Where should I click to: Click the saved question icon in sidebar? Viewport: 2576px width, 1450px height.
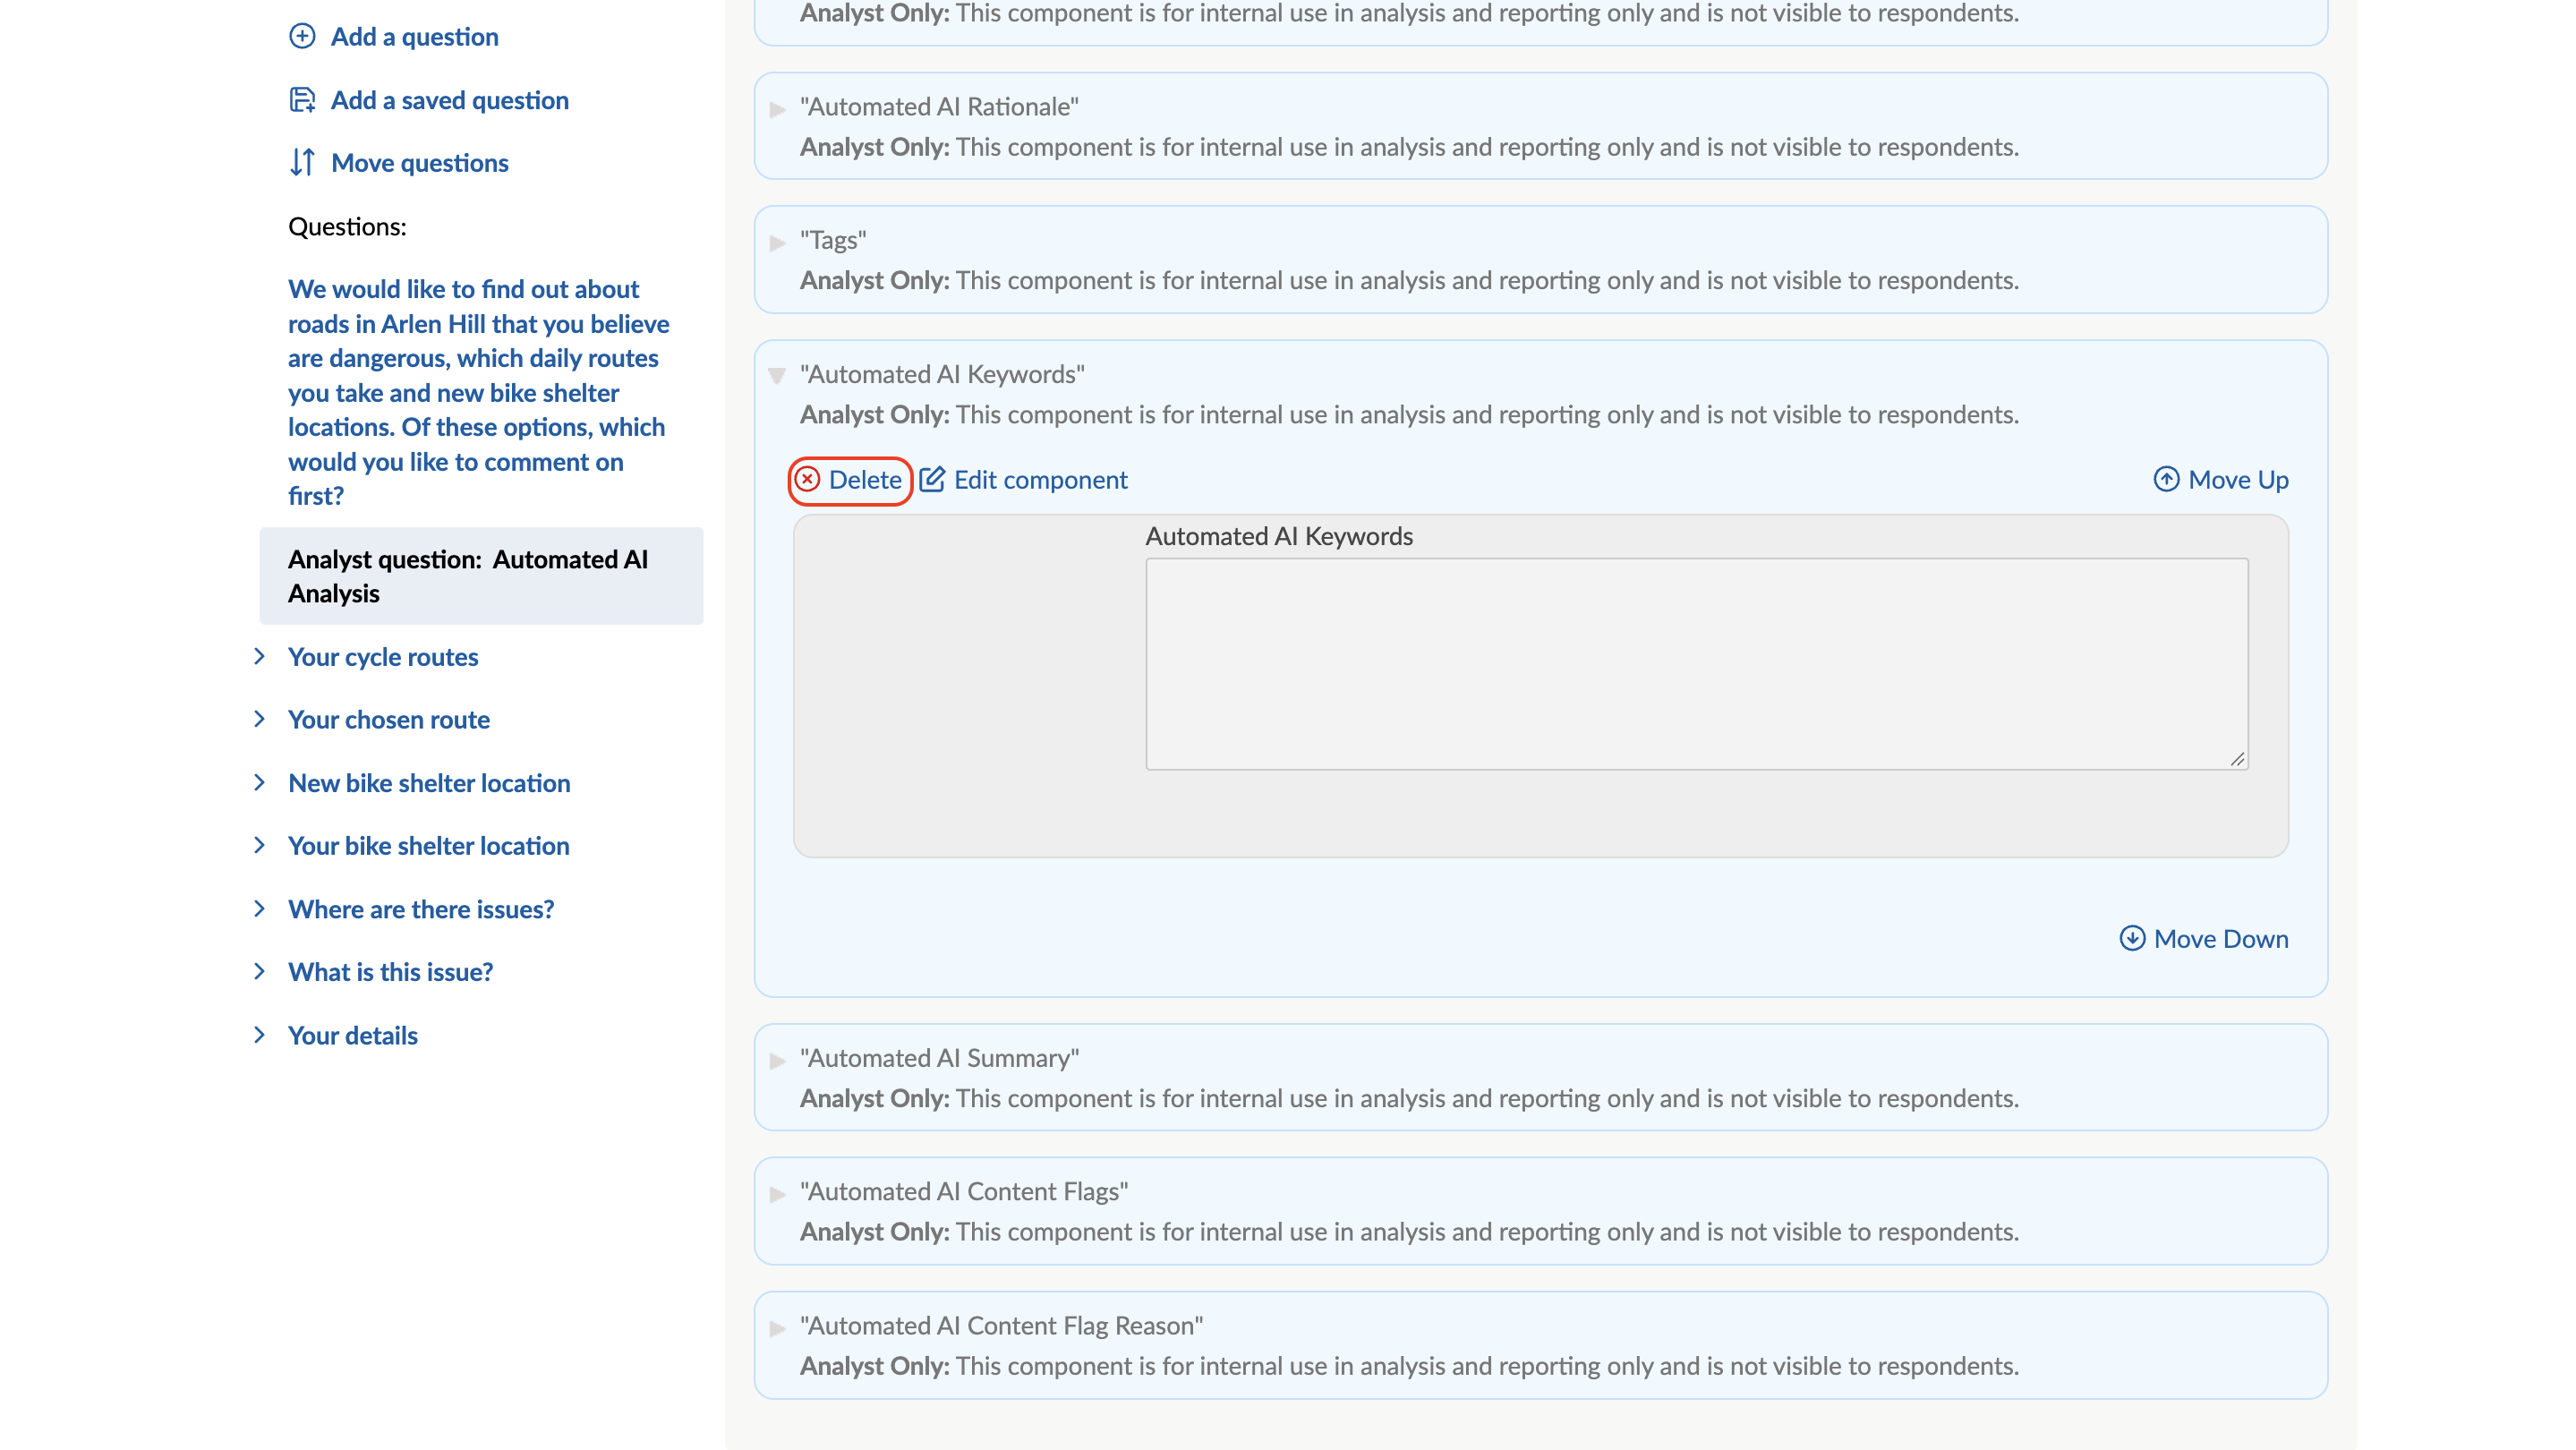tap(302, 99)
